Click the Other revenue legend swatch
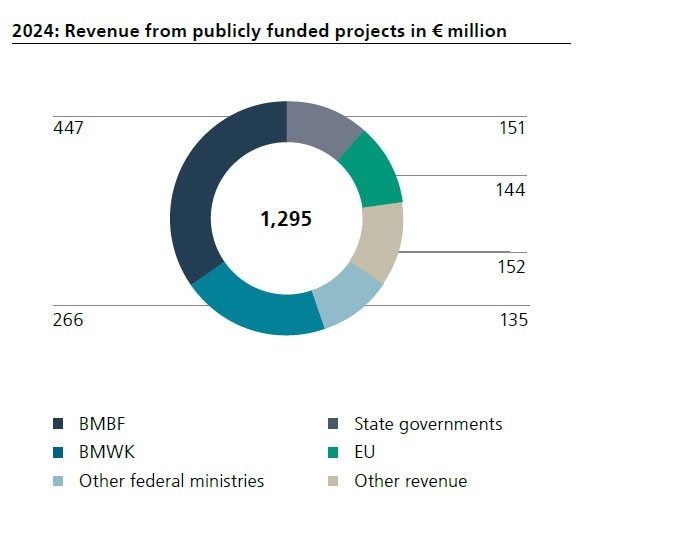Image resolution: width=676 pixels, height=559 pixels. point(332,481)
